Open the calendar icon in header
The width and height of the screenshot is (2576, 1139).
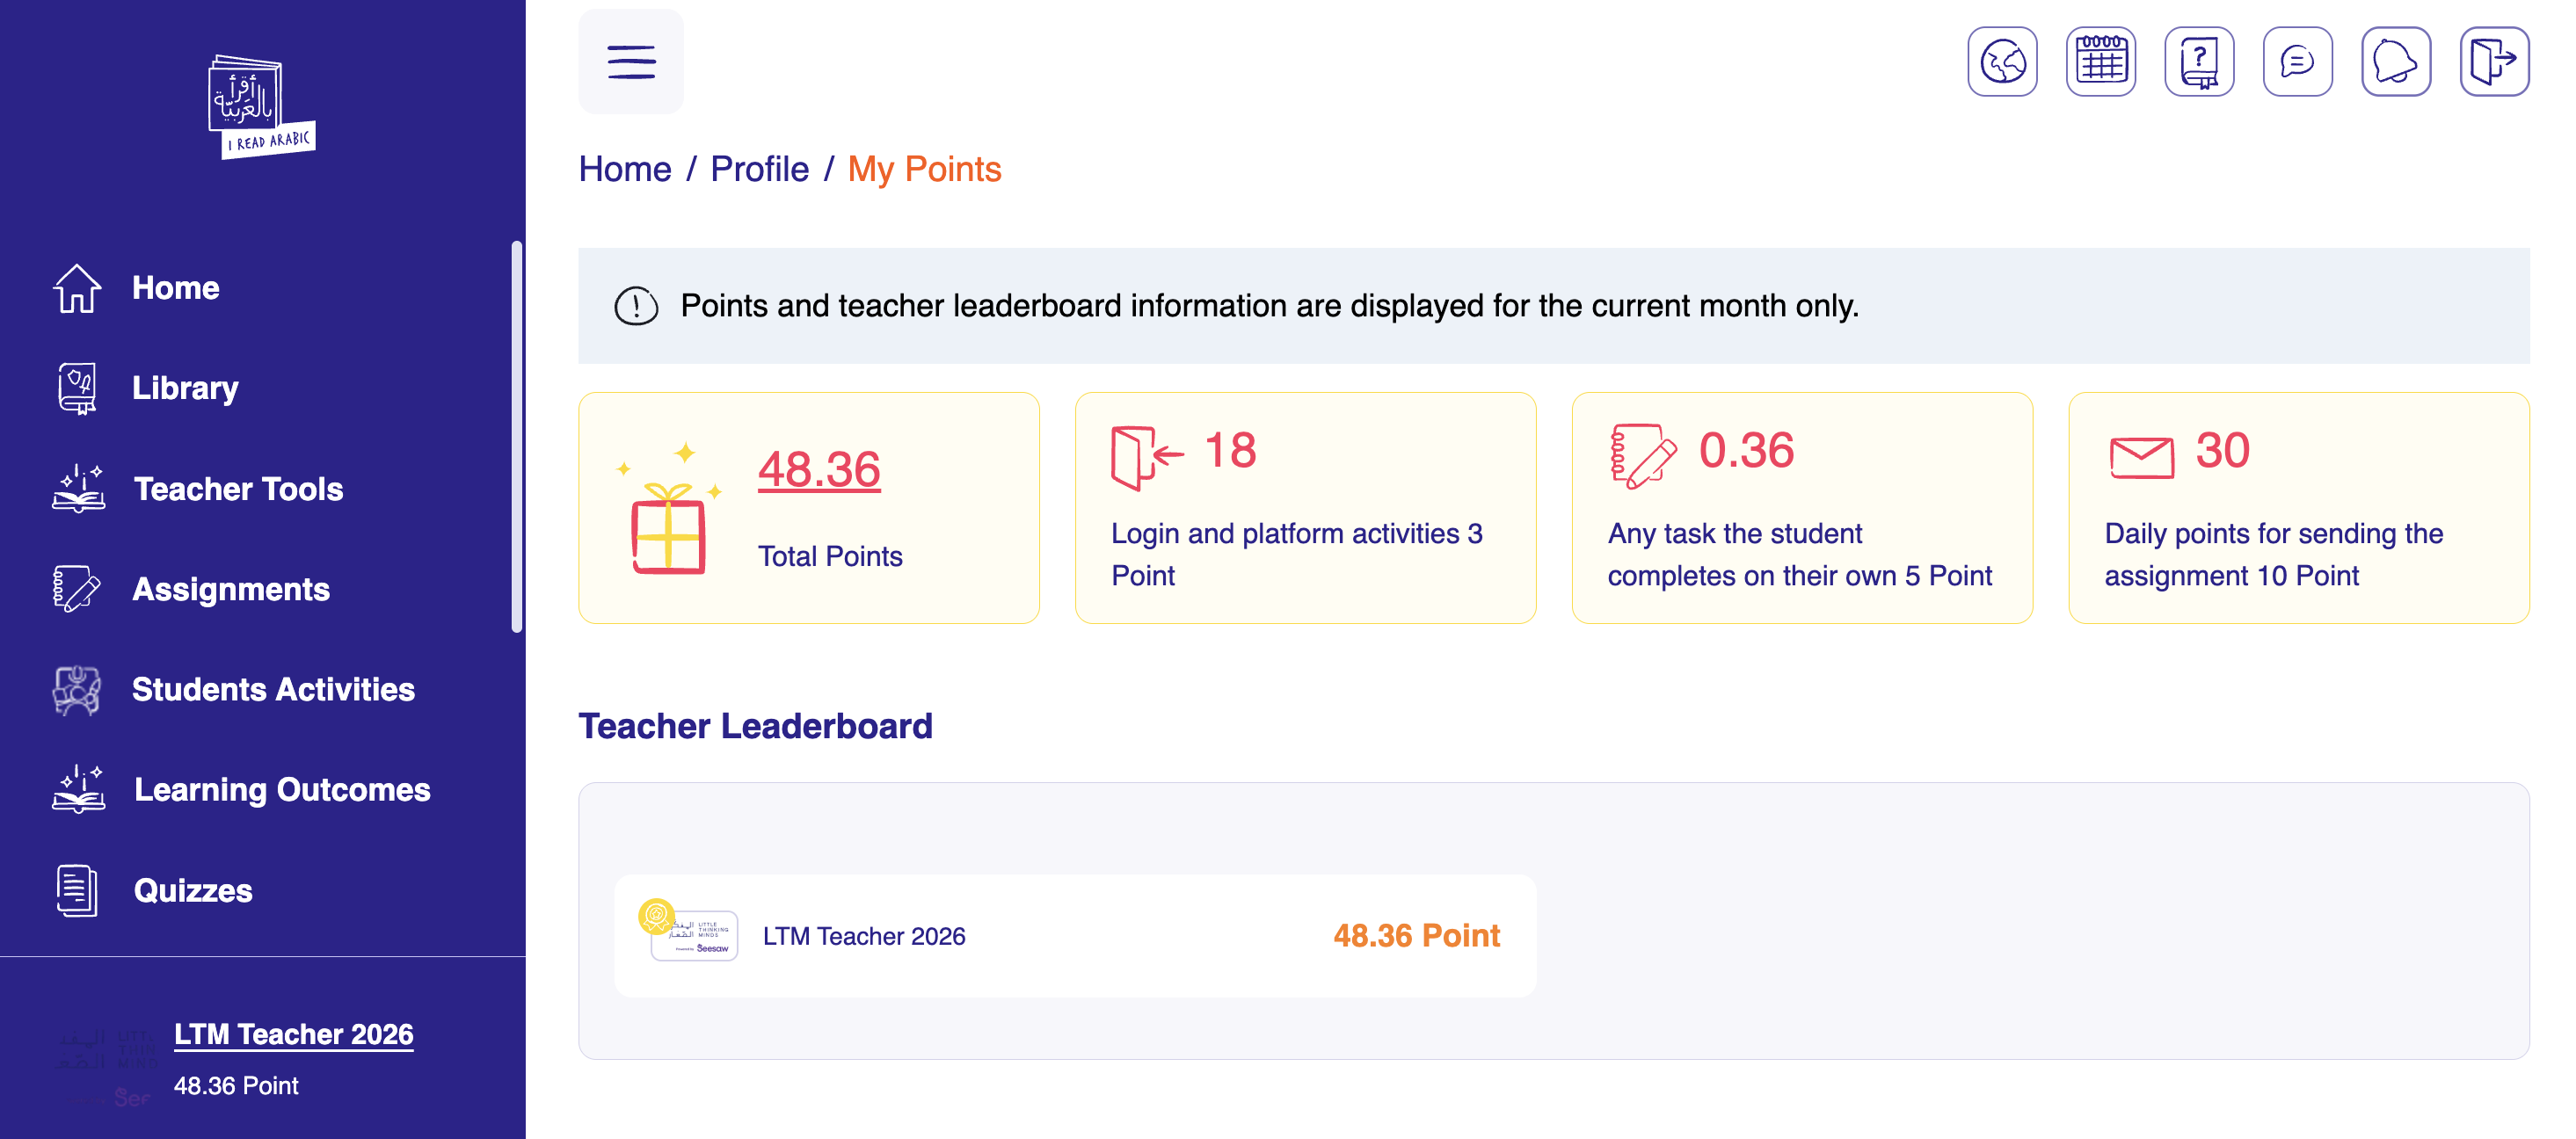tap(2100, 62)
